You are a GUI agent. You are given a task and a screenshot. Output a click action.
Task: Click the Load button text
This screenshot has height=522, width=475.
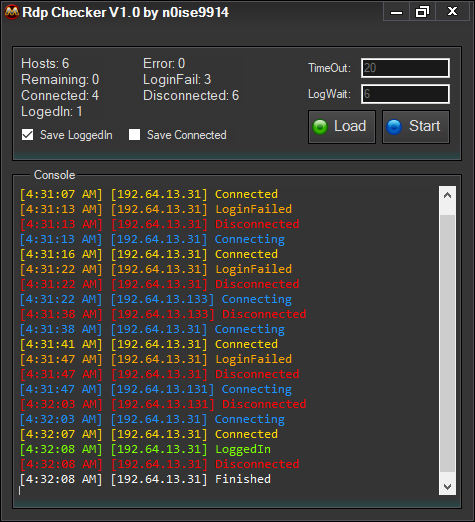[x=350, y=126]
